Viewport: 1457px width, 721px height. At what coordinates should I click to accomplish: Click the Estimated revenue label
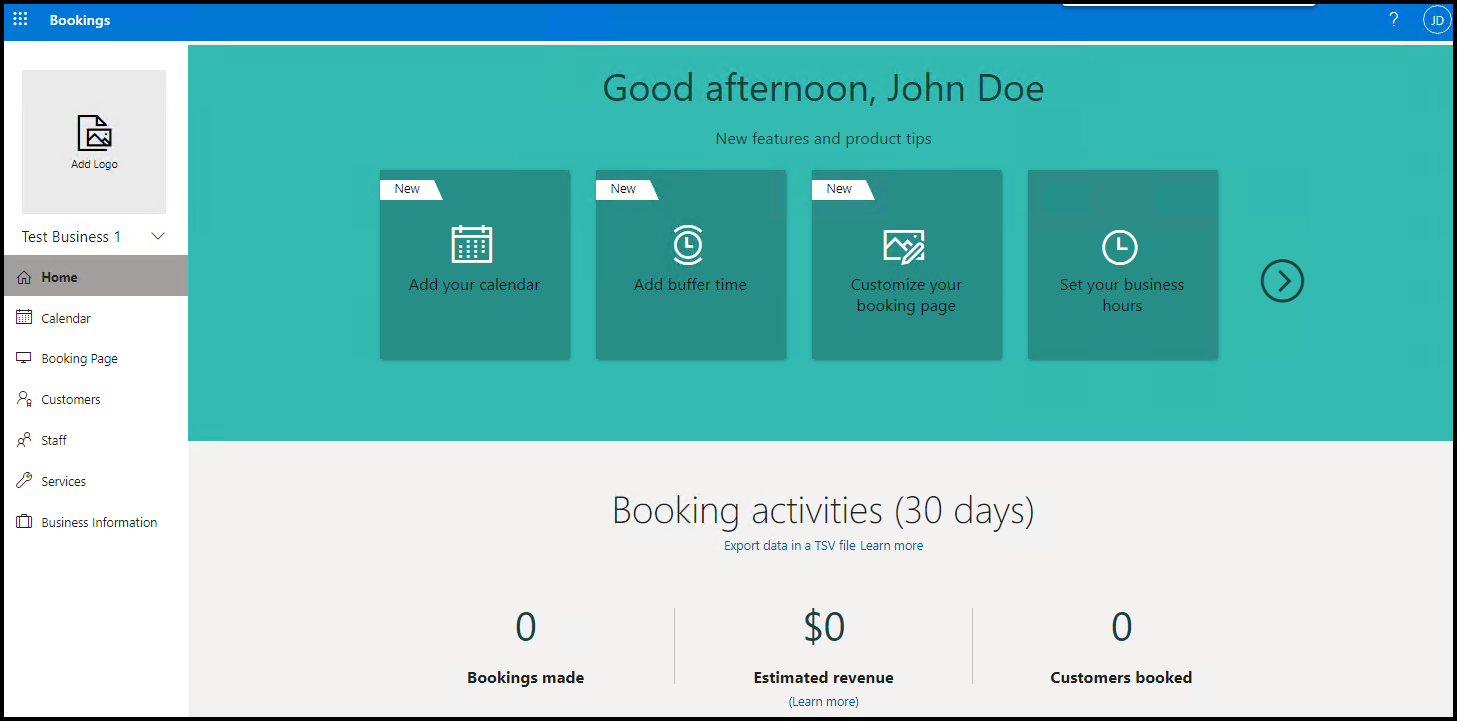(x=824, y=678)
